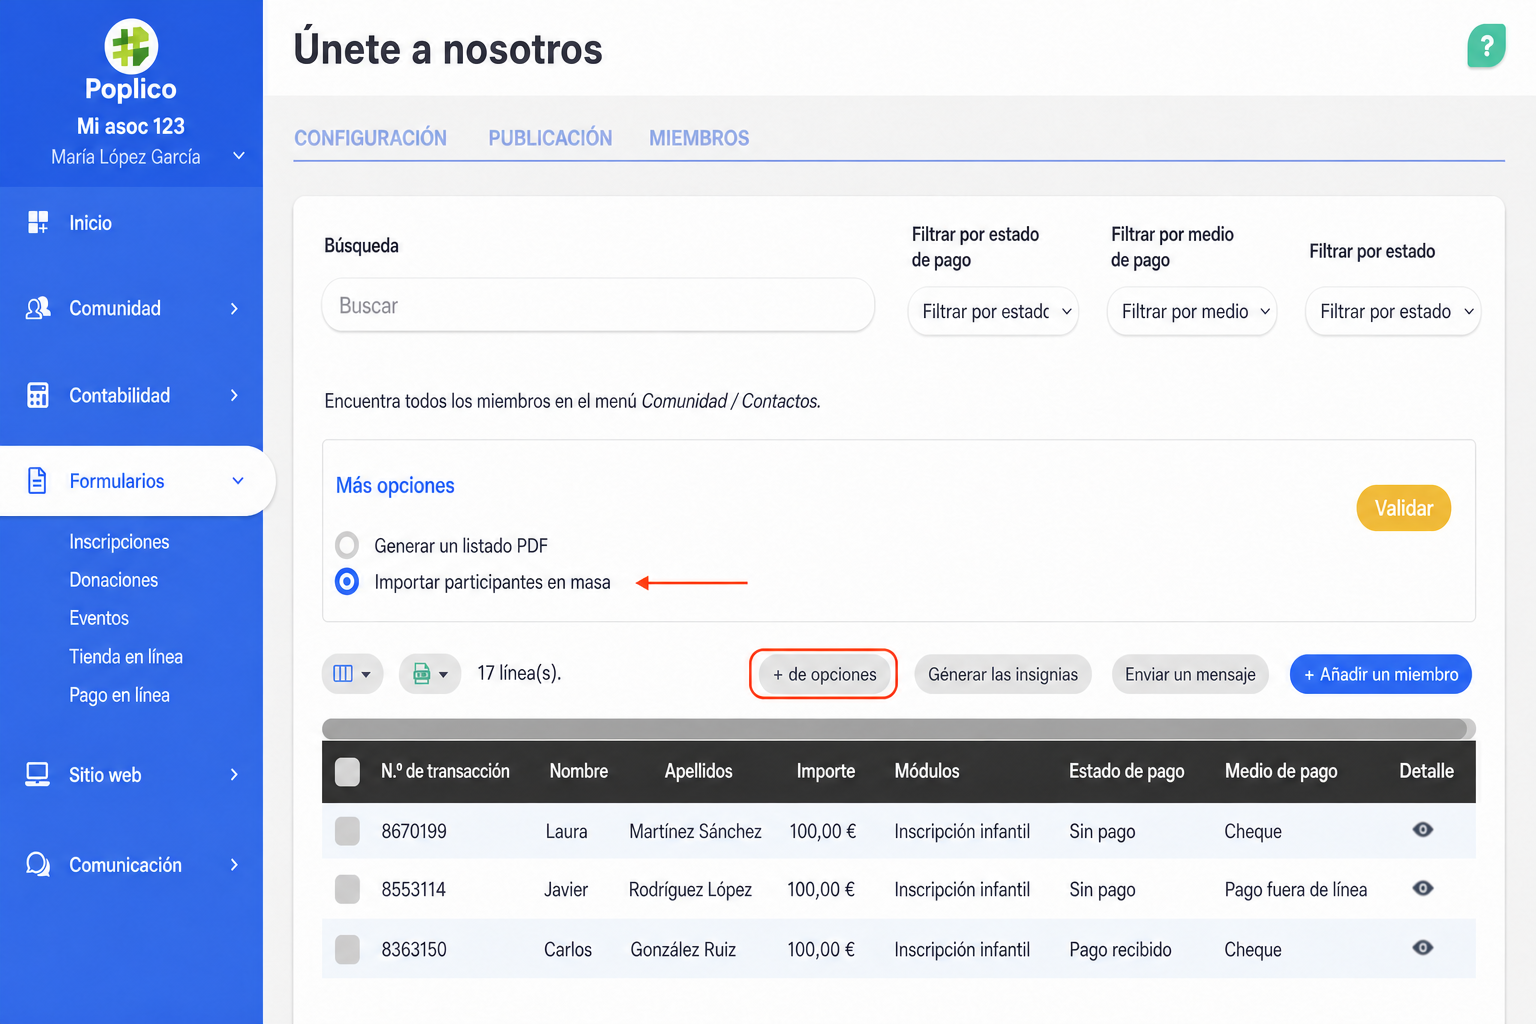Viewport: 1536px width, 1024px height.
Task: Switch to the PUBLICACIÓN tab
Action: (x=550, y=138)
